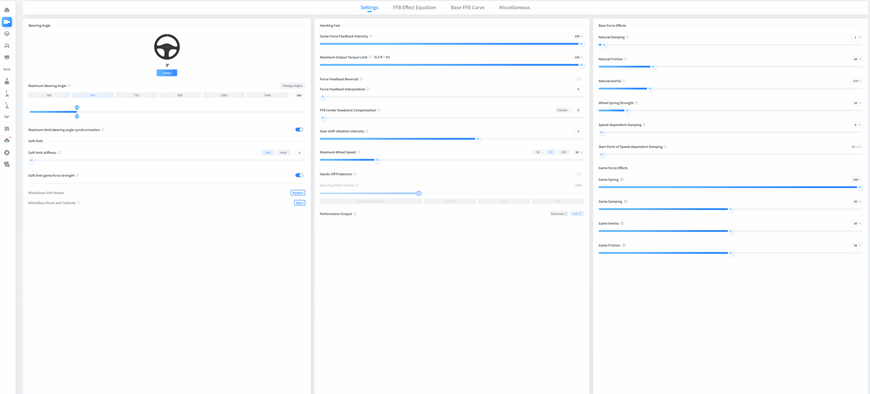Open the Base FFB Curve tab

coord(467,8)
